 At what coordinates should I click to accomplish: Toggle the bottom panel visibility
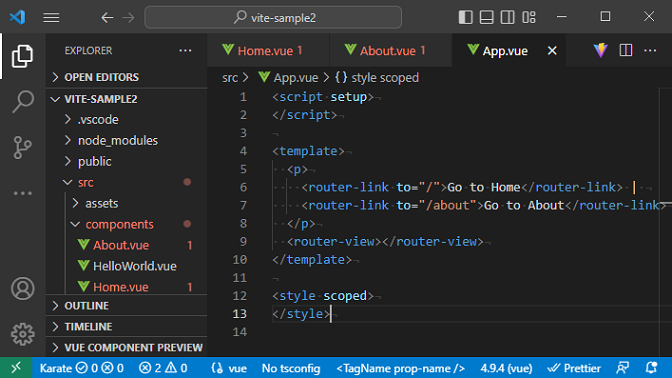point(486,17)
